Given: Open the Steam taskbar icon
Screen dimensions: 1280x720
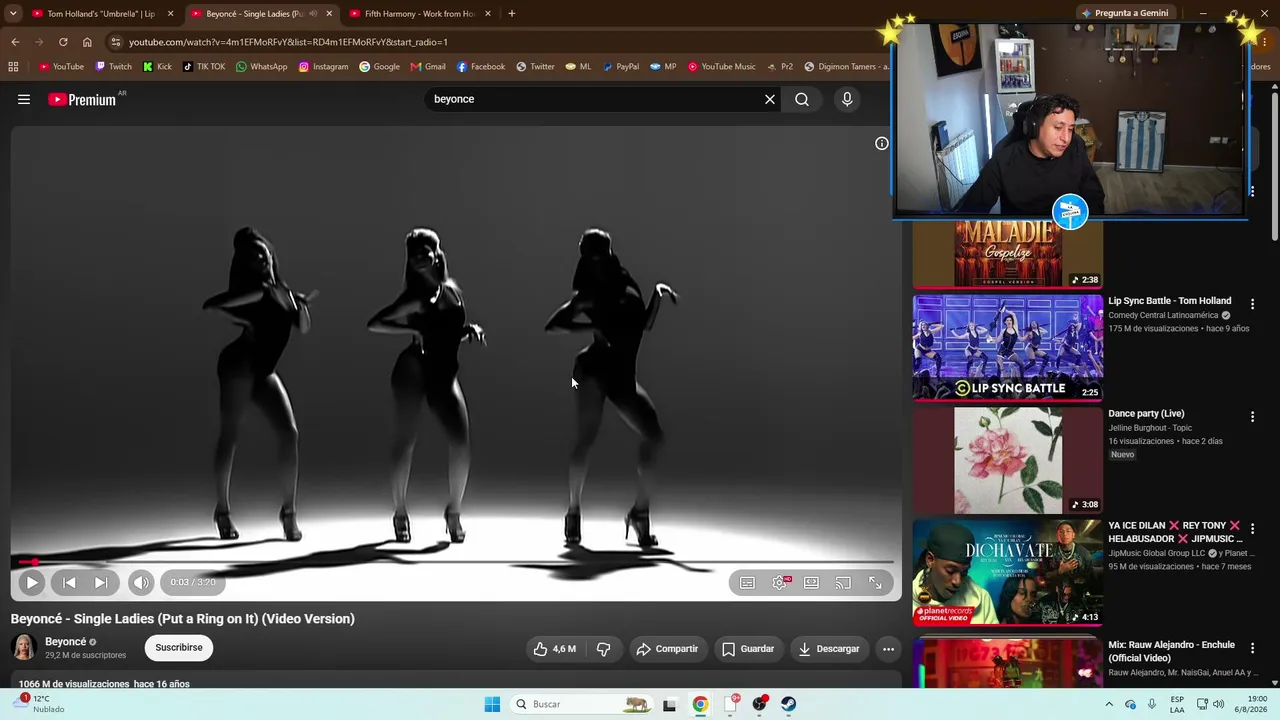Looking at the screenshot, I should pos(789,704).
